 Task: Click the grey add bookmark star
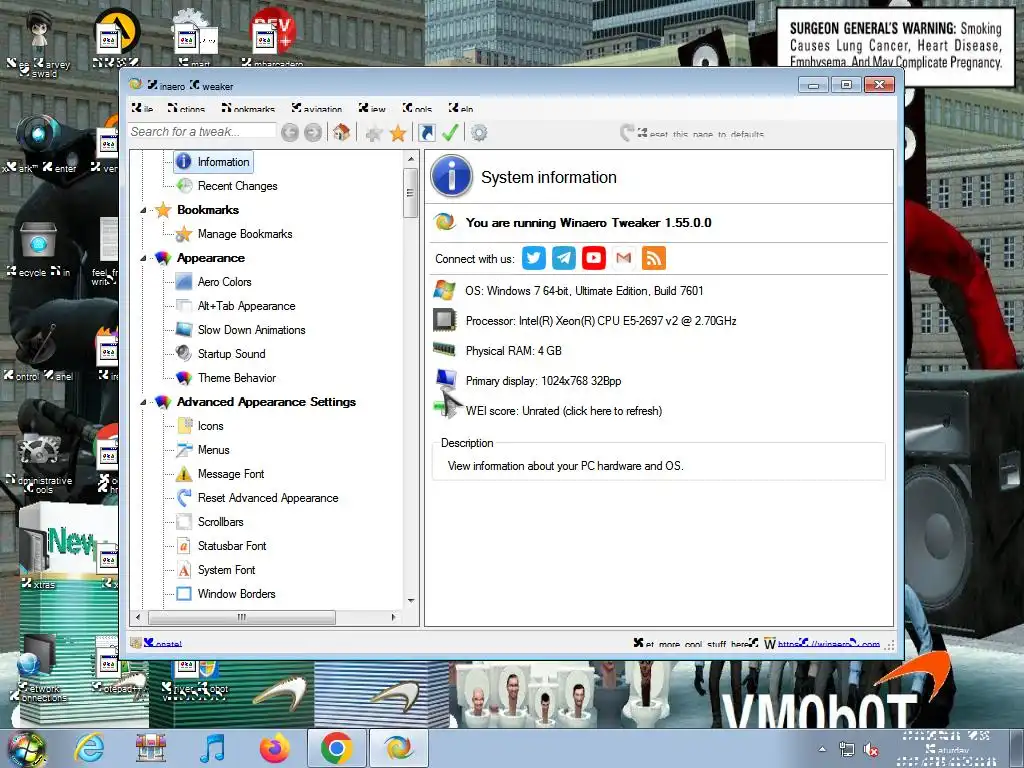point(374,134)
